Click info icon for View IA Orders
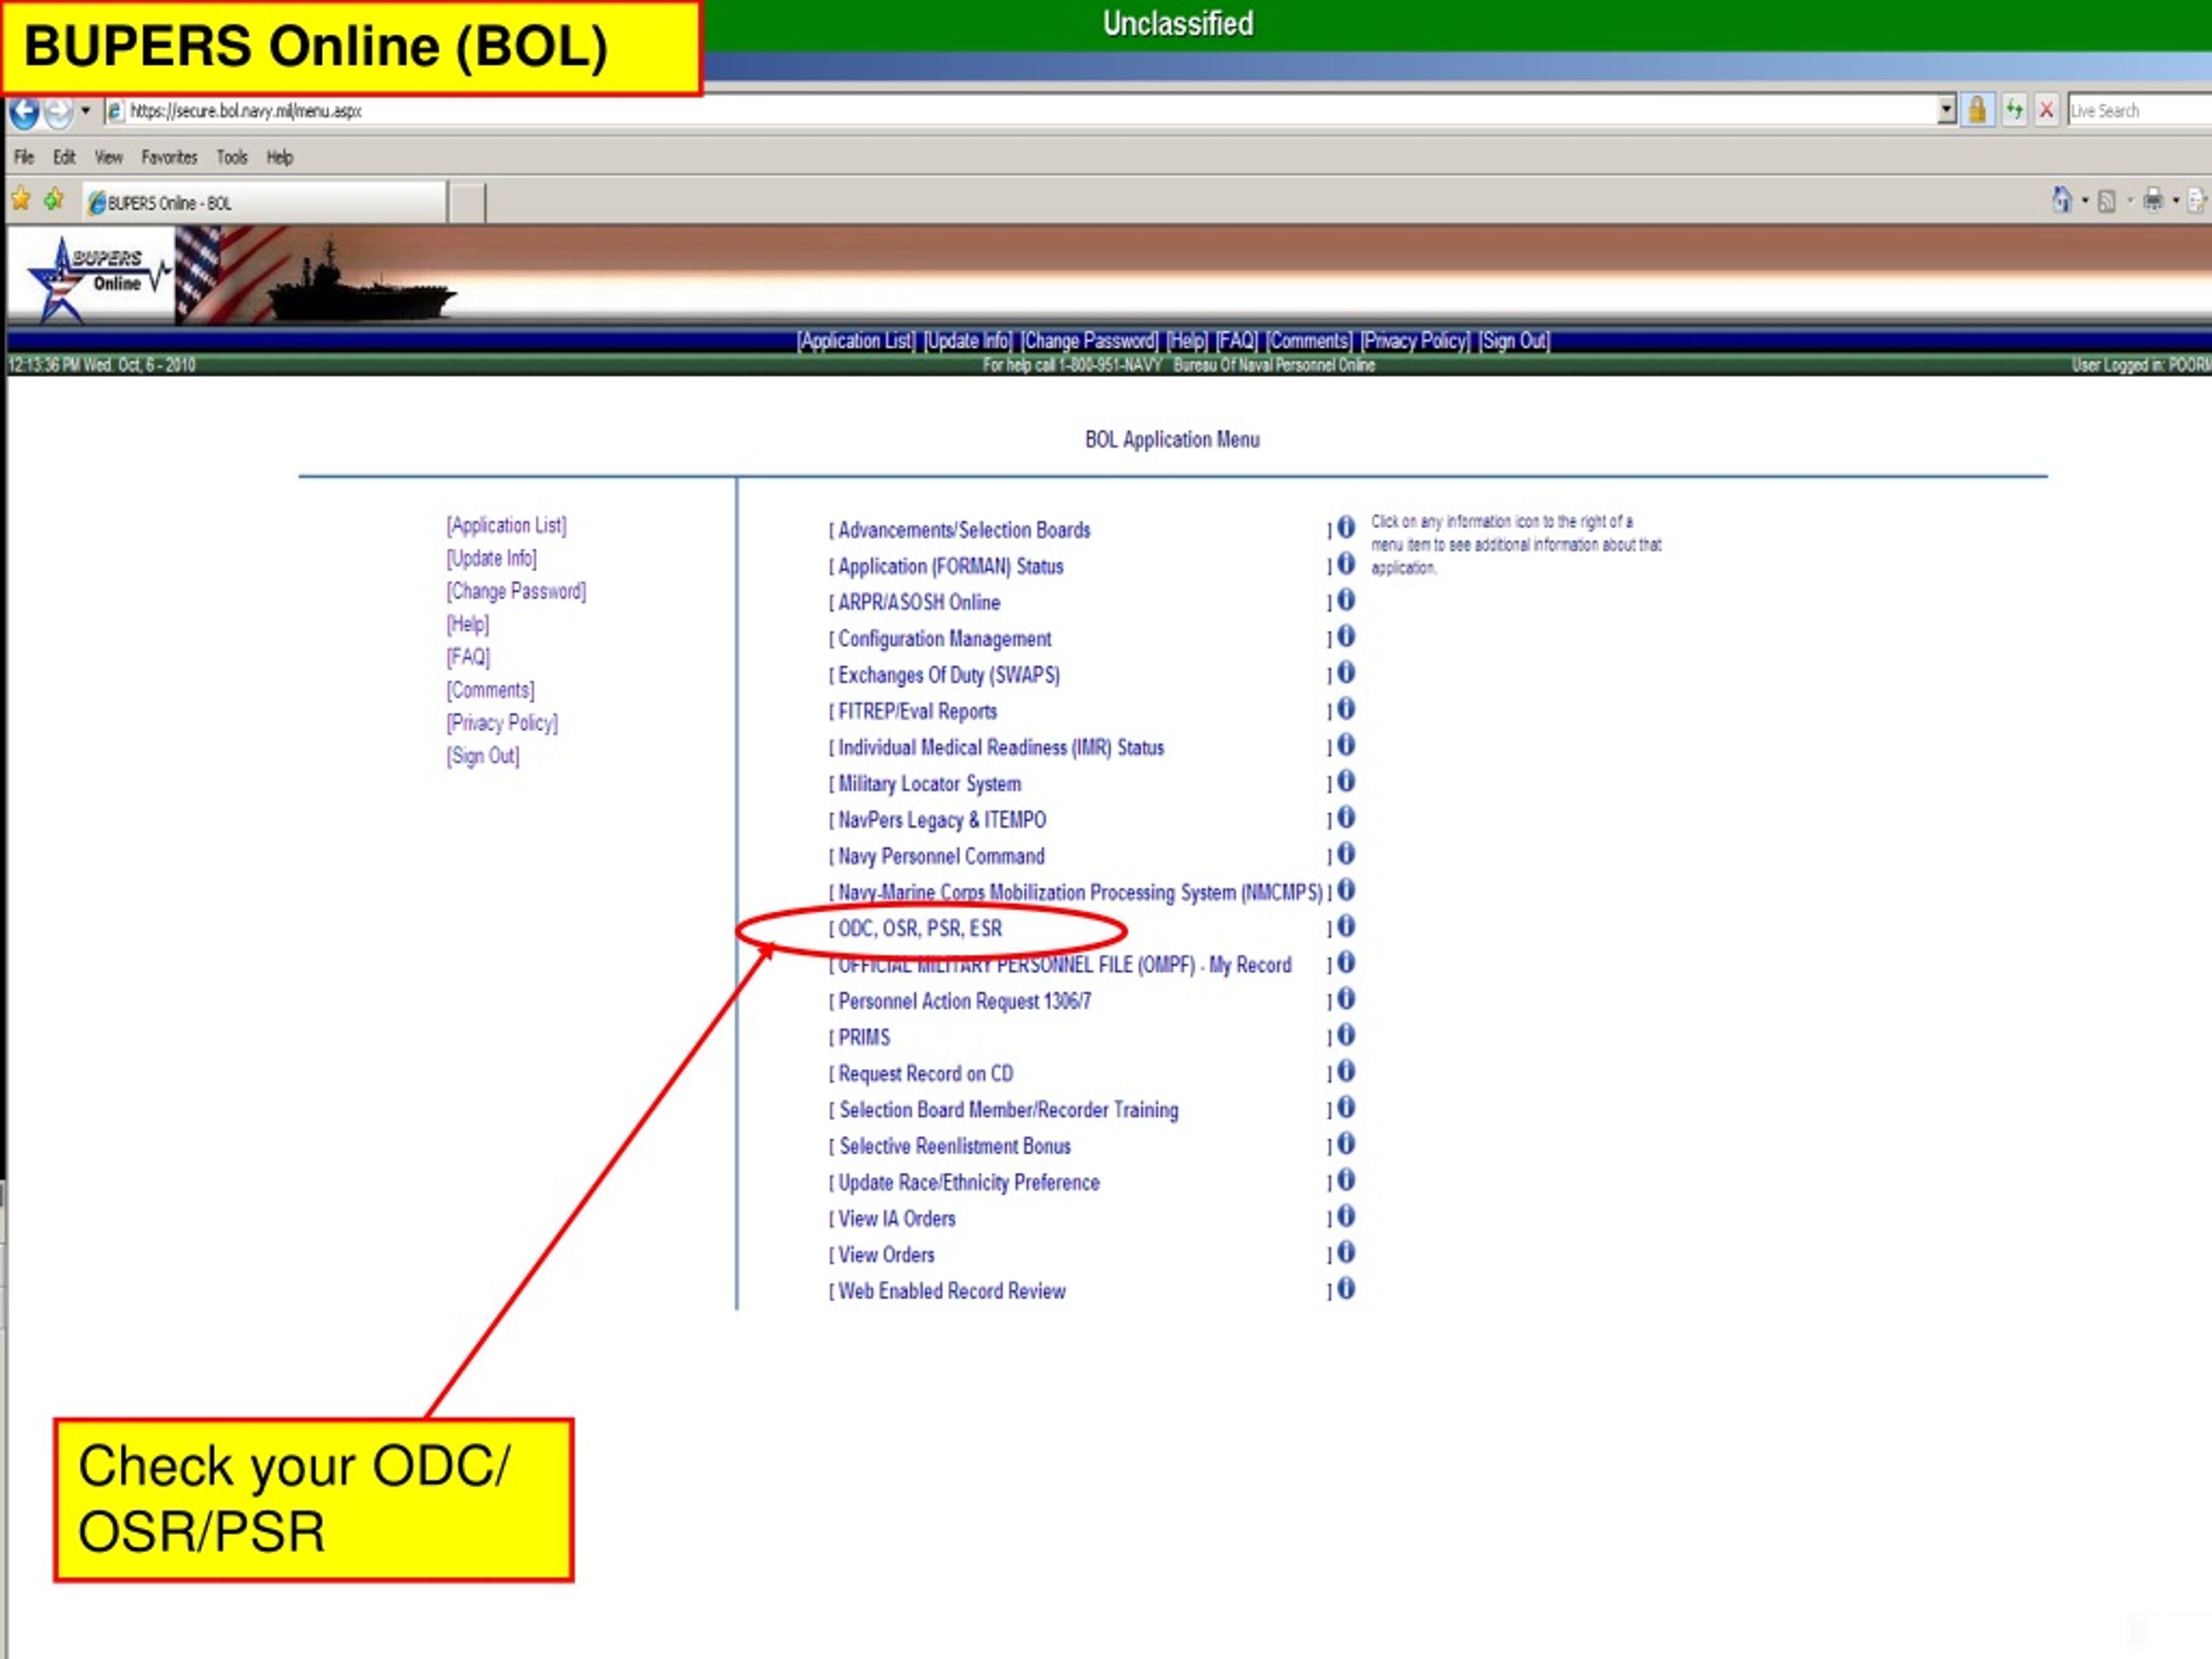Image resolution: width=2212 pixels, height=1659 pixels. coord(1346,1216)
